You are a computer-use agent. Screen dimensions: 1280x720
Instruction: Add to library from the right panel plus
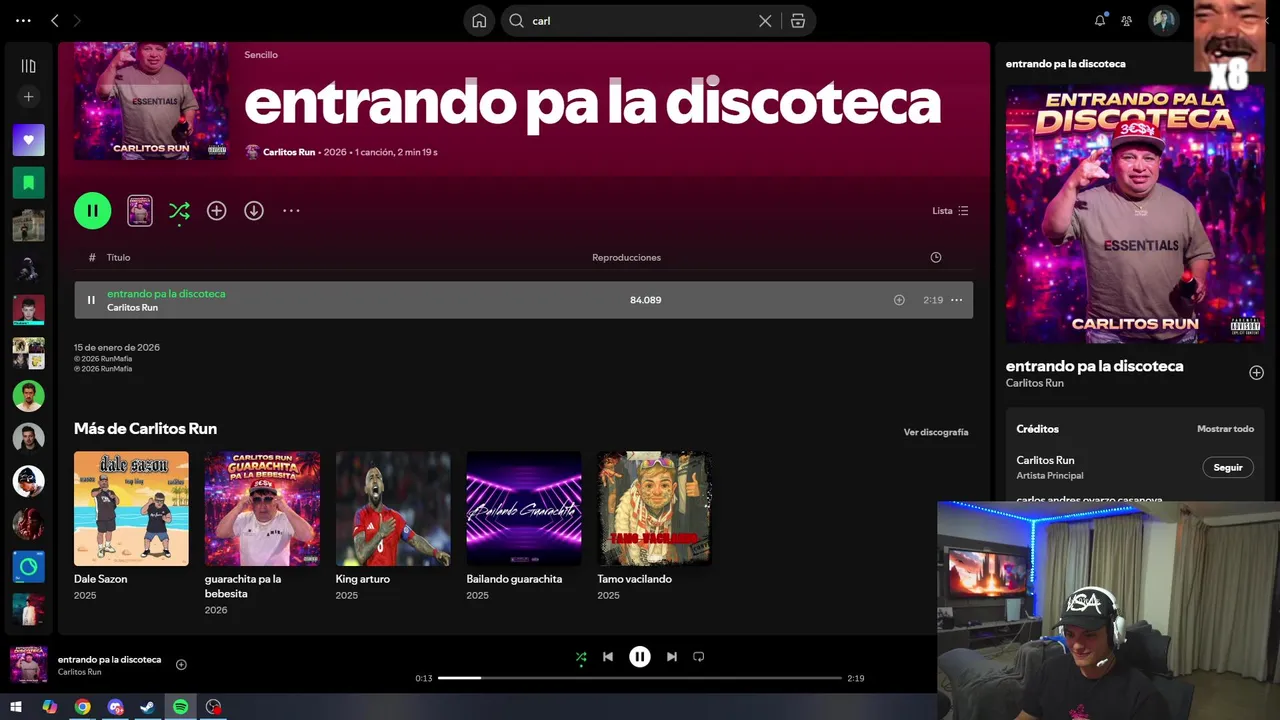1256,373
